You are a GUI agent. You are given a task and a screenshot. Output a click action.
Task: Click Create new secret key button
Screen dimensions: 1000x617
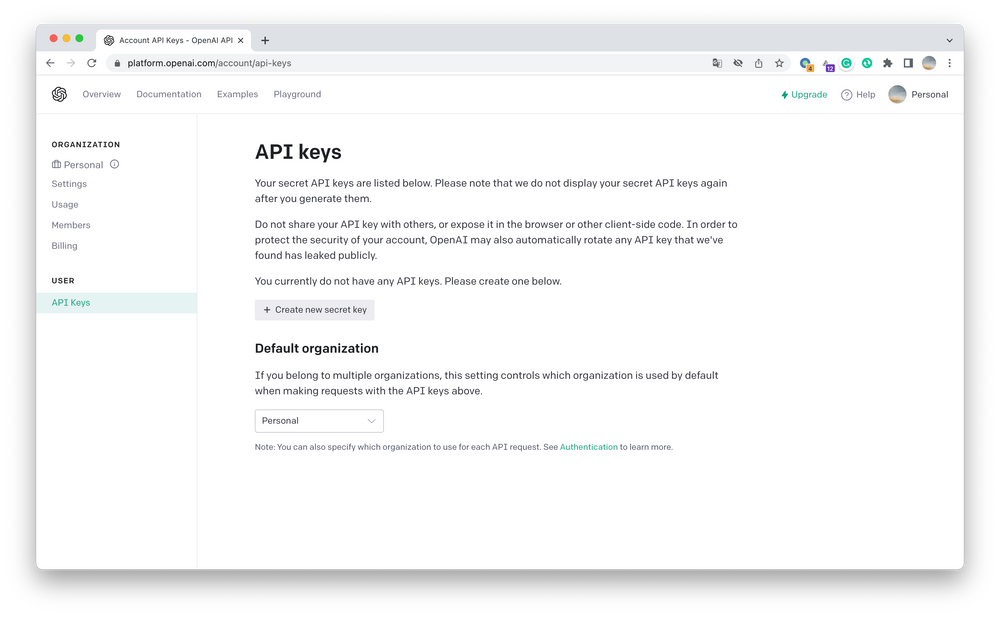[315, 310]
